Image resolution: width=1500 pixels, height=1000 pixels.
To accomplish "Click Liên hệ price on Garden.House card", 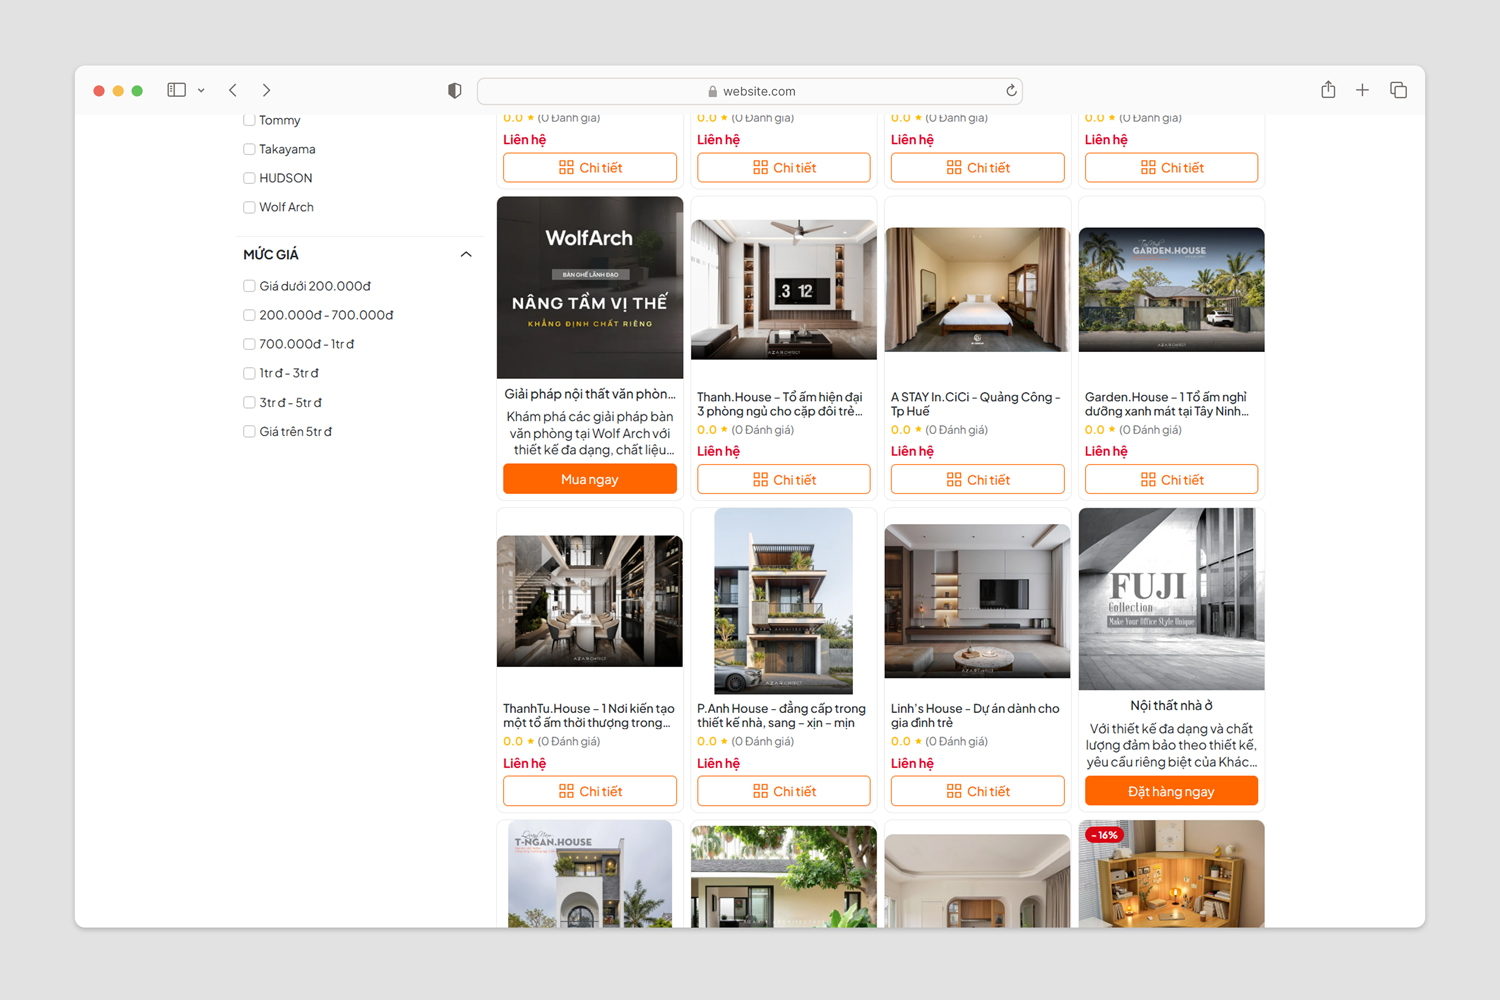I will pyautogui.click(x=1106, y=451).
